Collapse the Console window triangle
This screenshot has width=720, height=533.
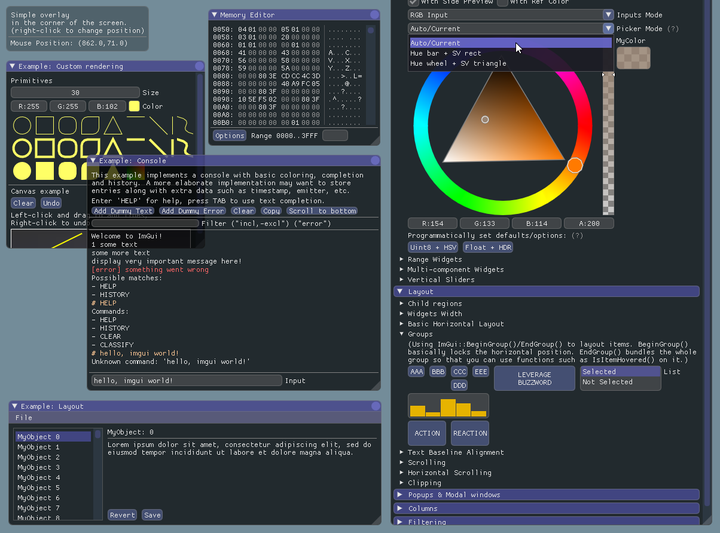coord(94,160)
